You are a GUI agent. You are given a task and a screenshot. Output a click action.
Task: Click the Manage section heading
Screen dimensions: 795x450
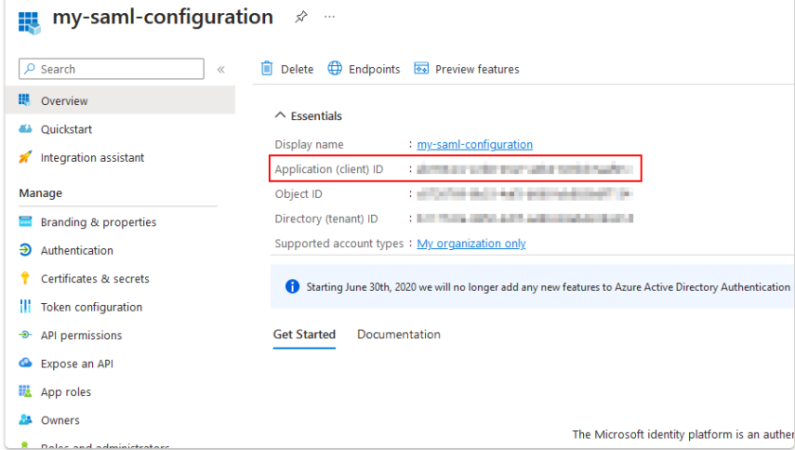(41, 193)
